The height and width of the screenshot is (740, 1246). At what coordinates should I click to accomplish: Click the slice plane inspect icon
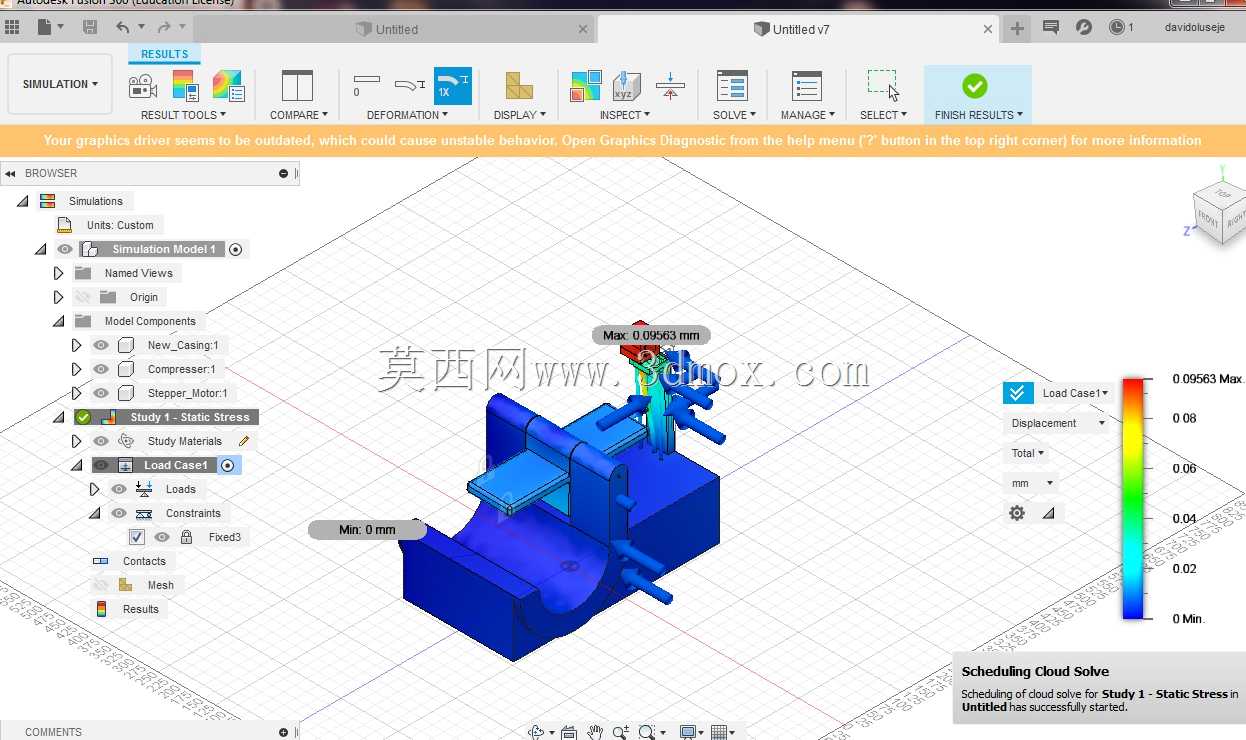(x=670, y=86)
